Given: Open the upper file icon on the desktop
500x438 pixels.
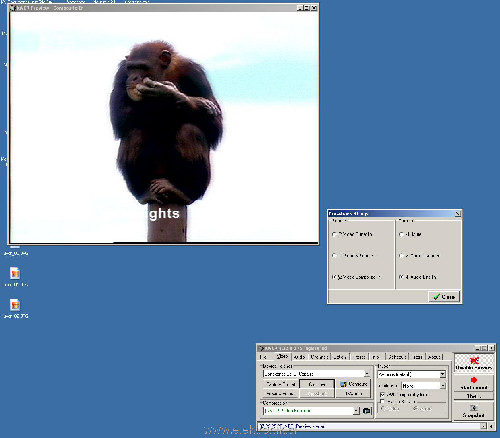Looking at the screenshot, I should (x=15, y=273).
